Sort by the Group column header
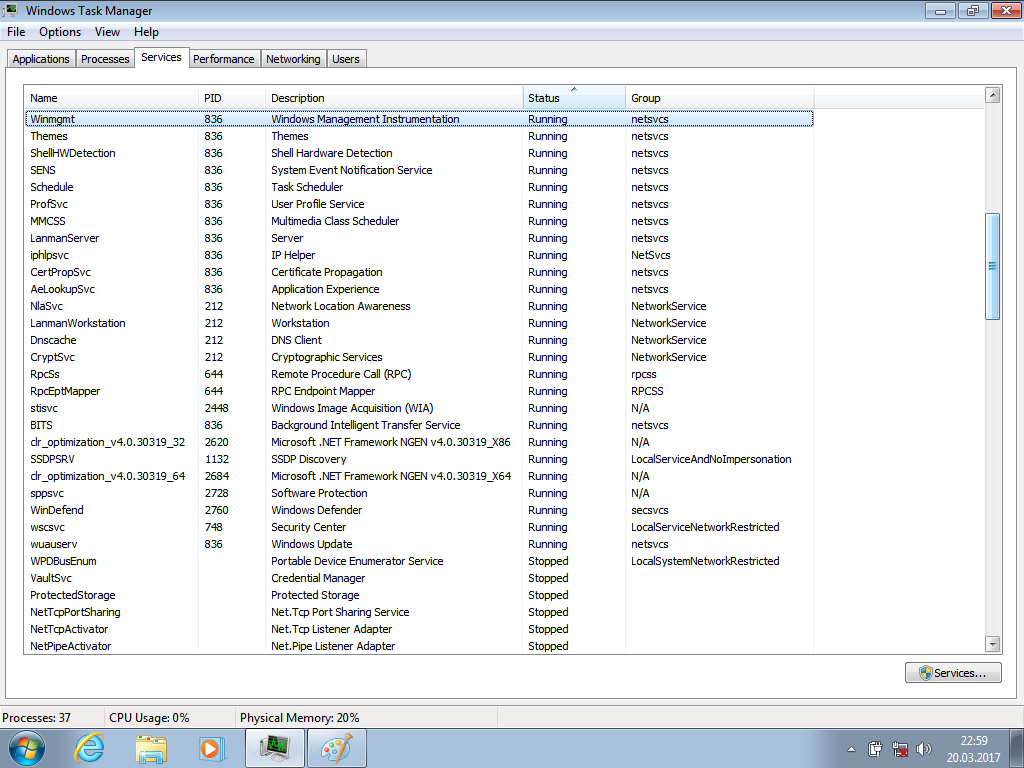The image size is (1024, 768). (x=720, y=98)
